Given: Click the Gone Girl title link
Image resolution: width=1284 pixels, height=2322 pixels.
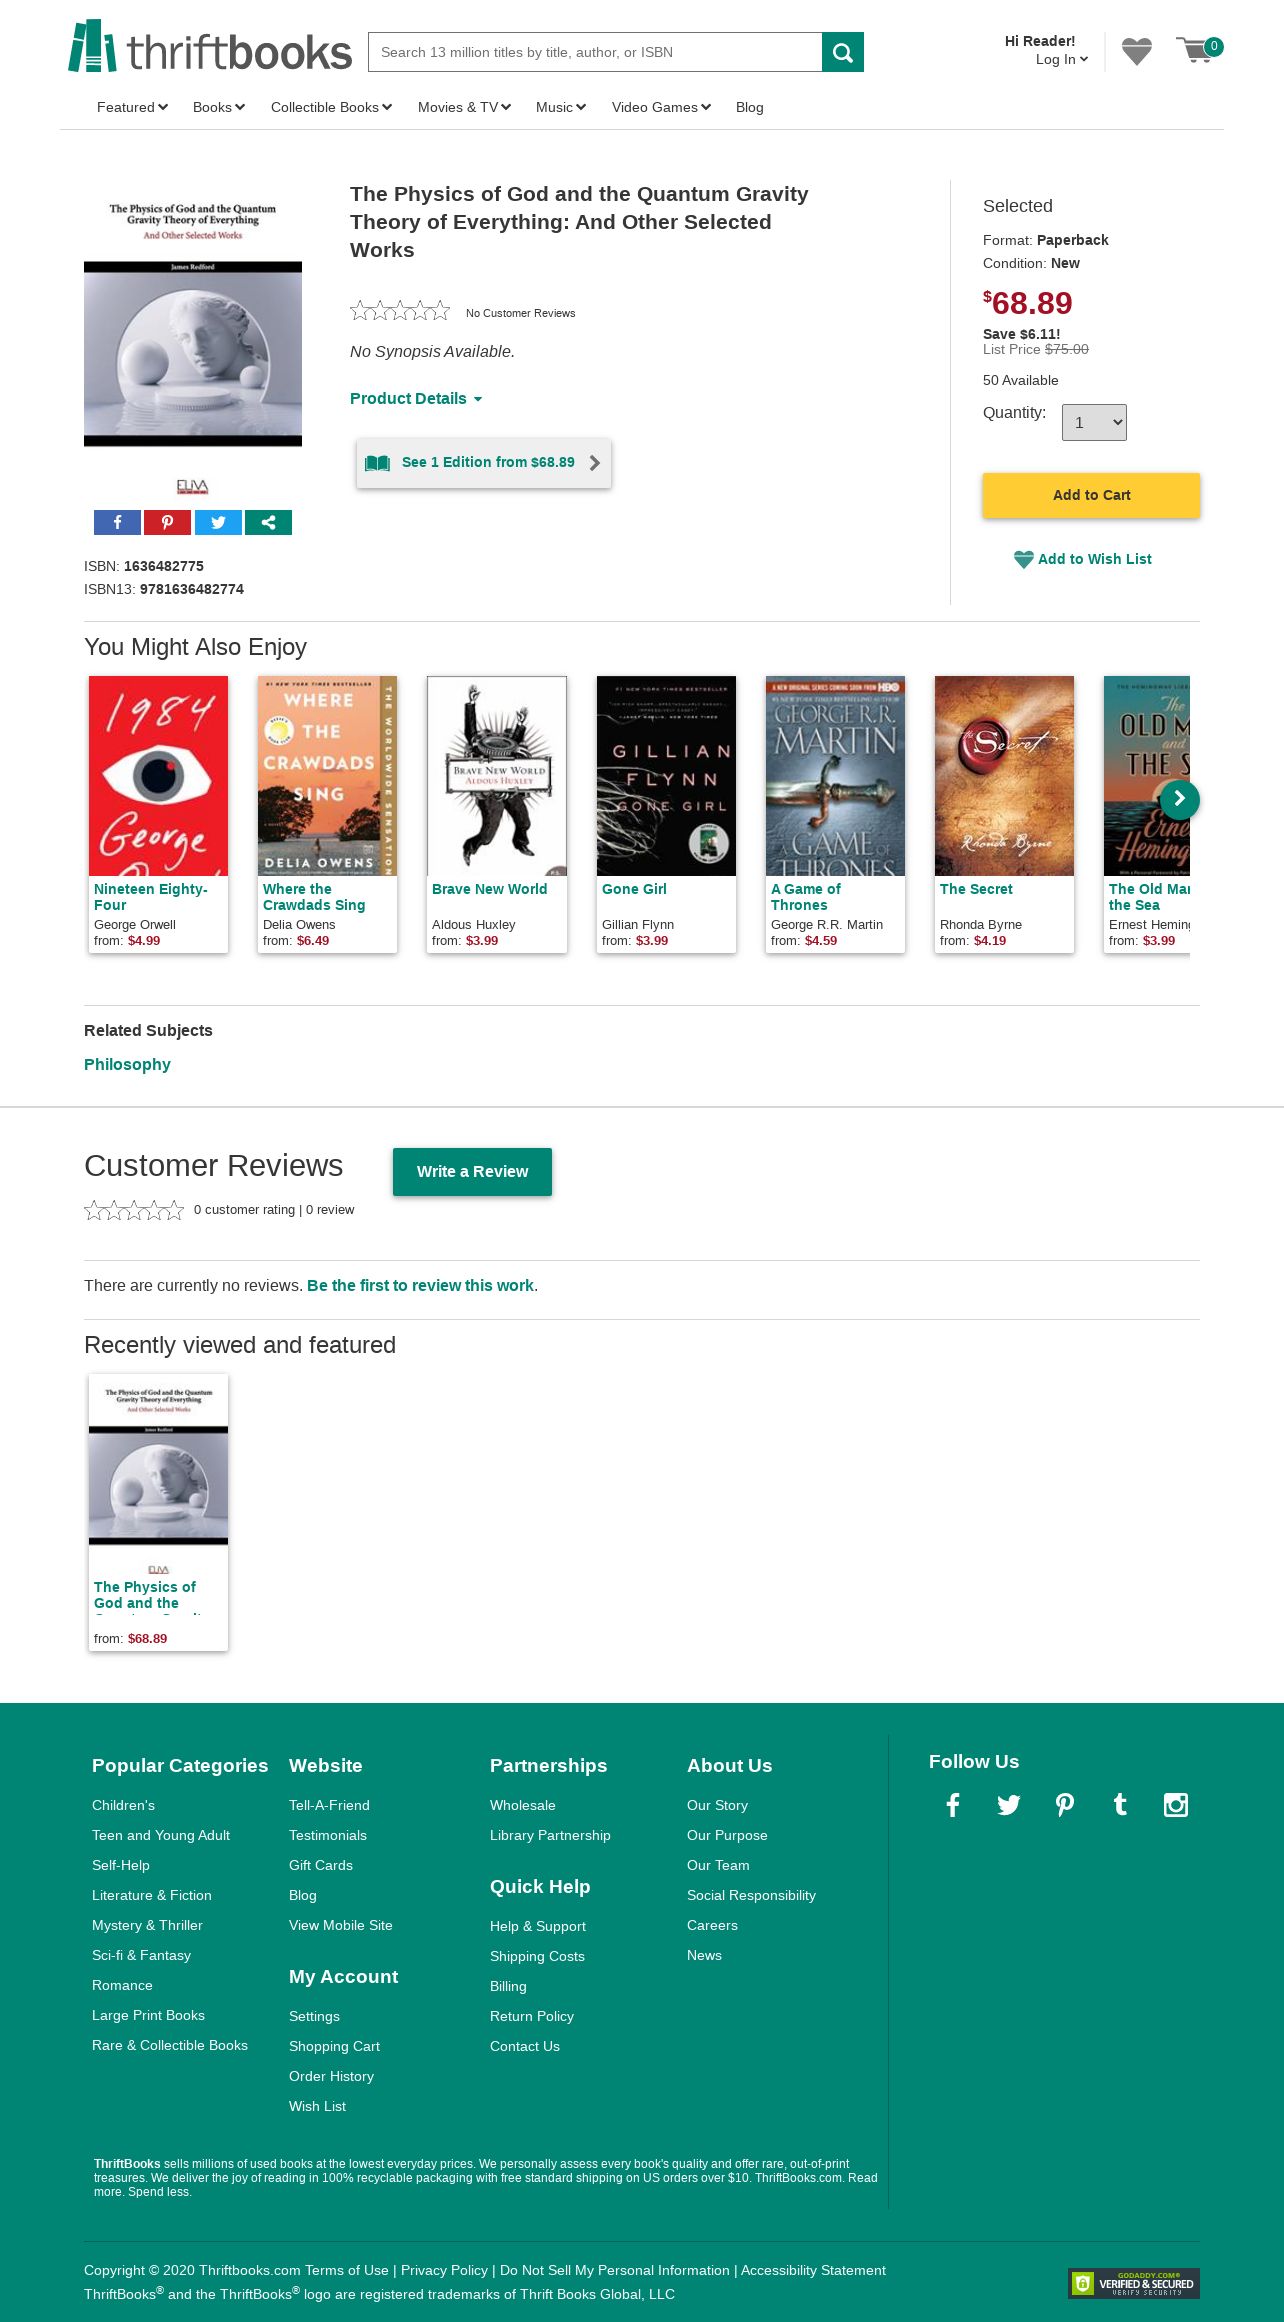Looking at the screenshot, I should click(634, 889).
